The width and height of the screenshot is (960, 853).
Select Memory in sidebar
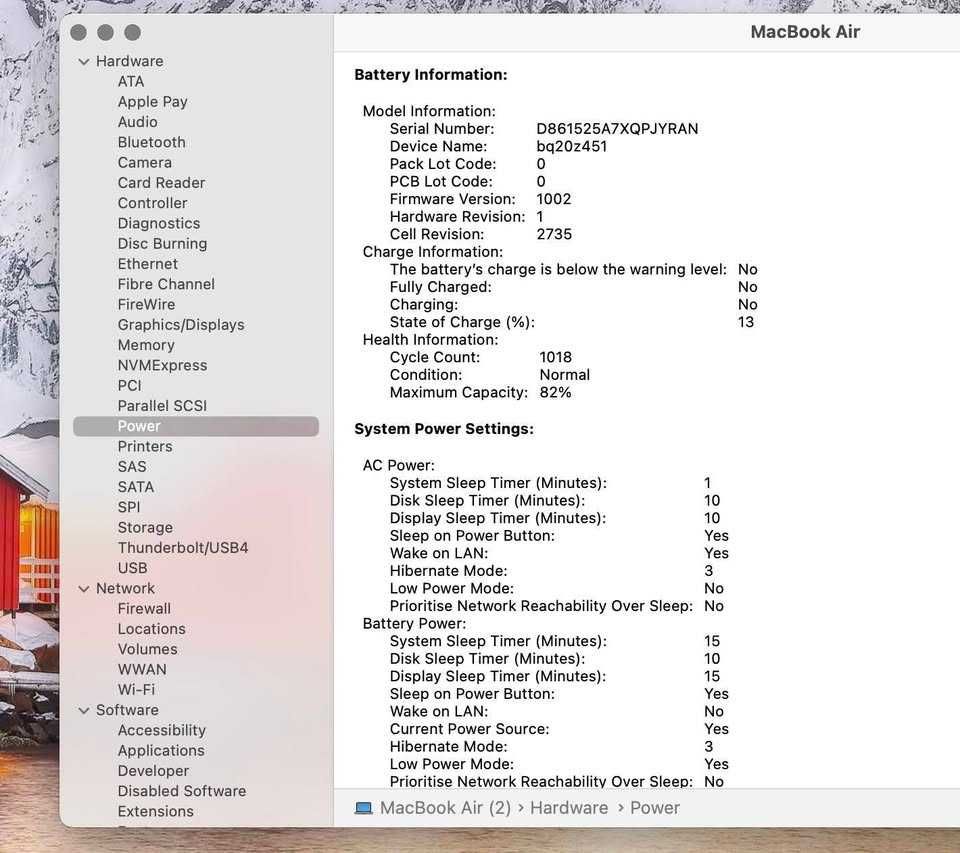click(146, 345)
